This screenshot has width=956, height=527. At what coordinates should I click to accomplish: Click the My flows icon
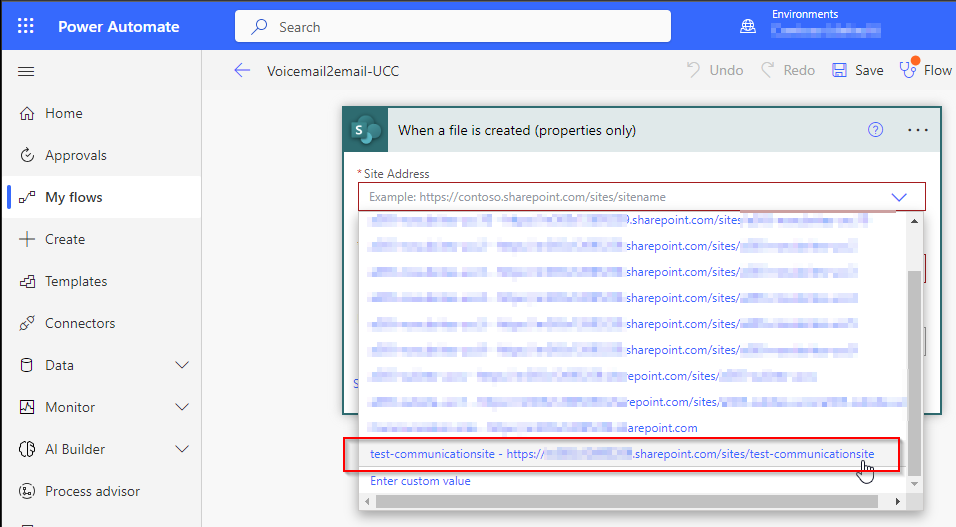[27, 197]
